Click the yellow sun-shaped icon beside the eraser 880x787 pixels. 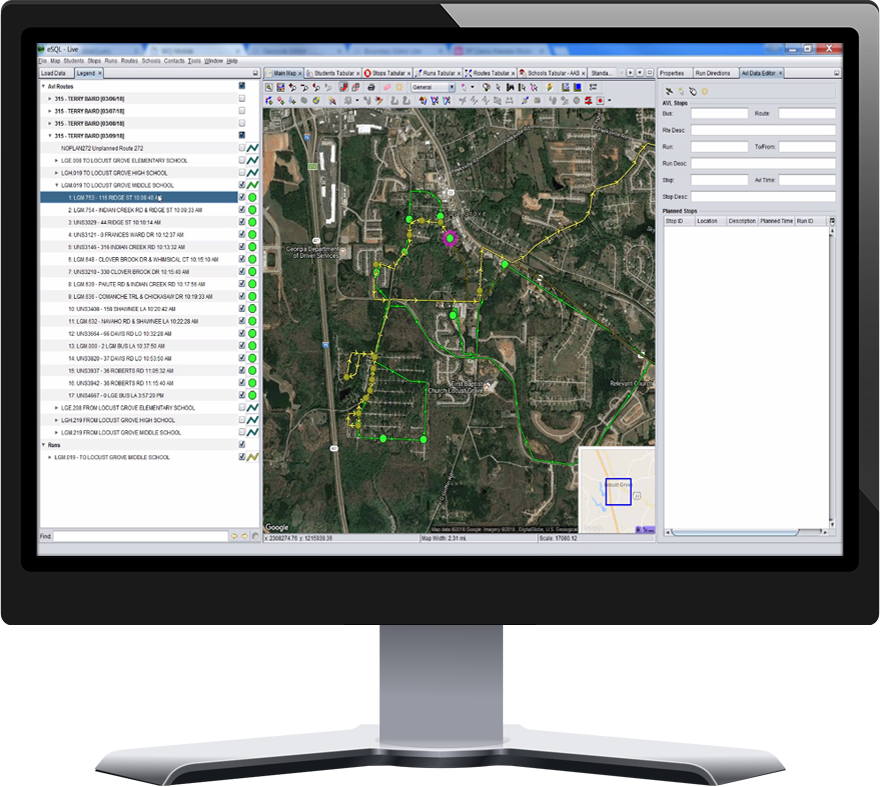[399, 88]
